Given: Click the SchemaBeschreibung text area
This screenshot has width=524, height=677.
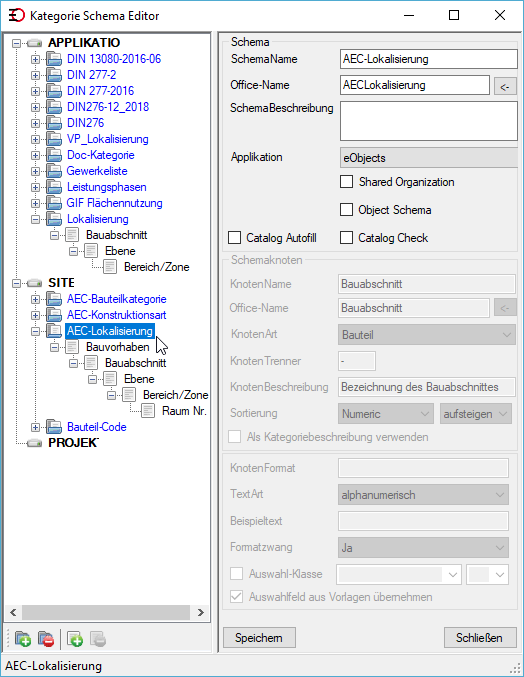Looking at the screenshot, I should coord(429,121).
